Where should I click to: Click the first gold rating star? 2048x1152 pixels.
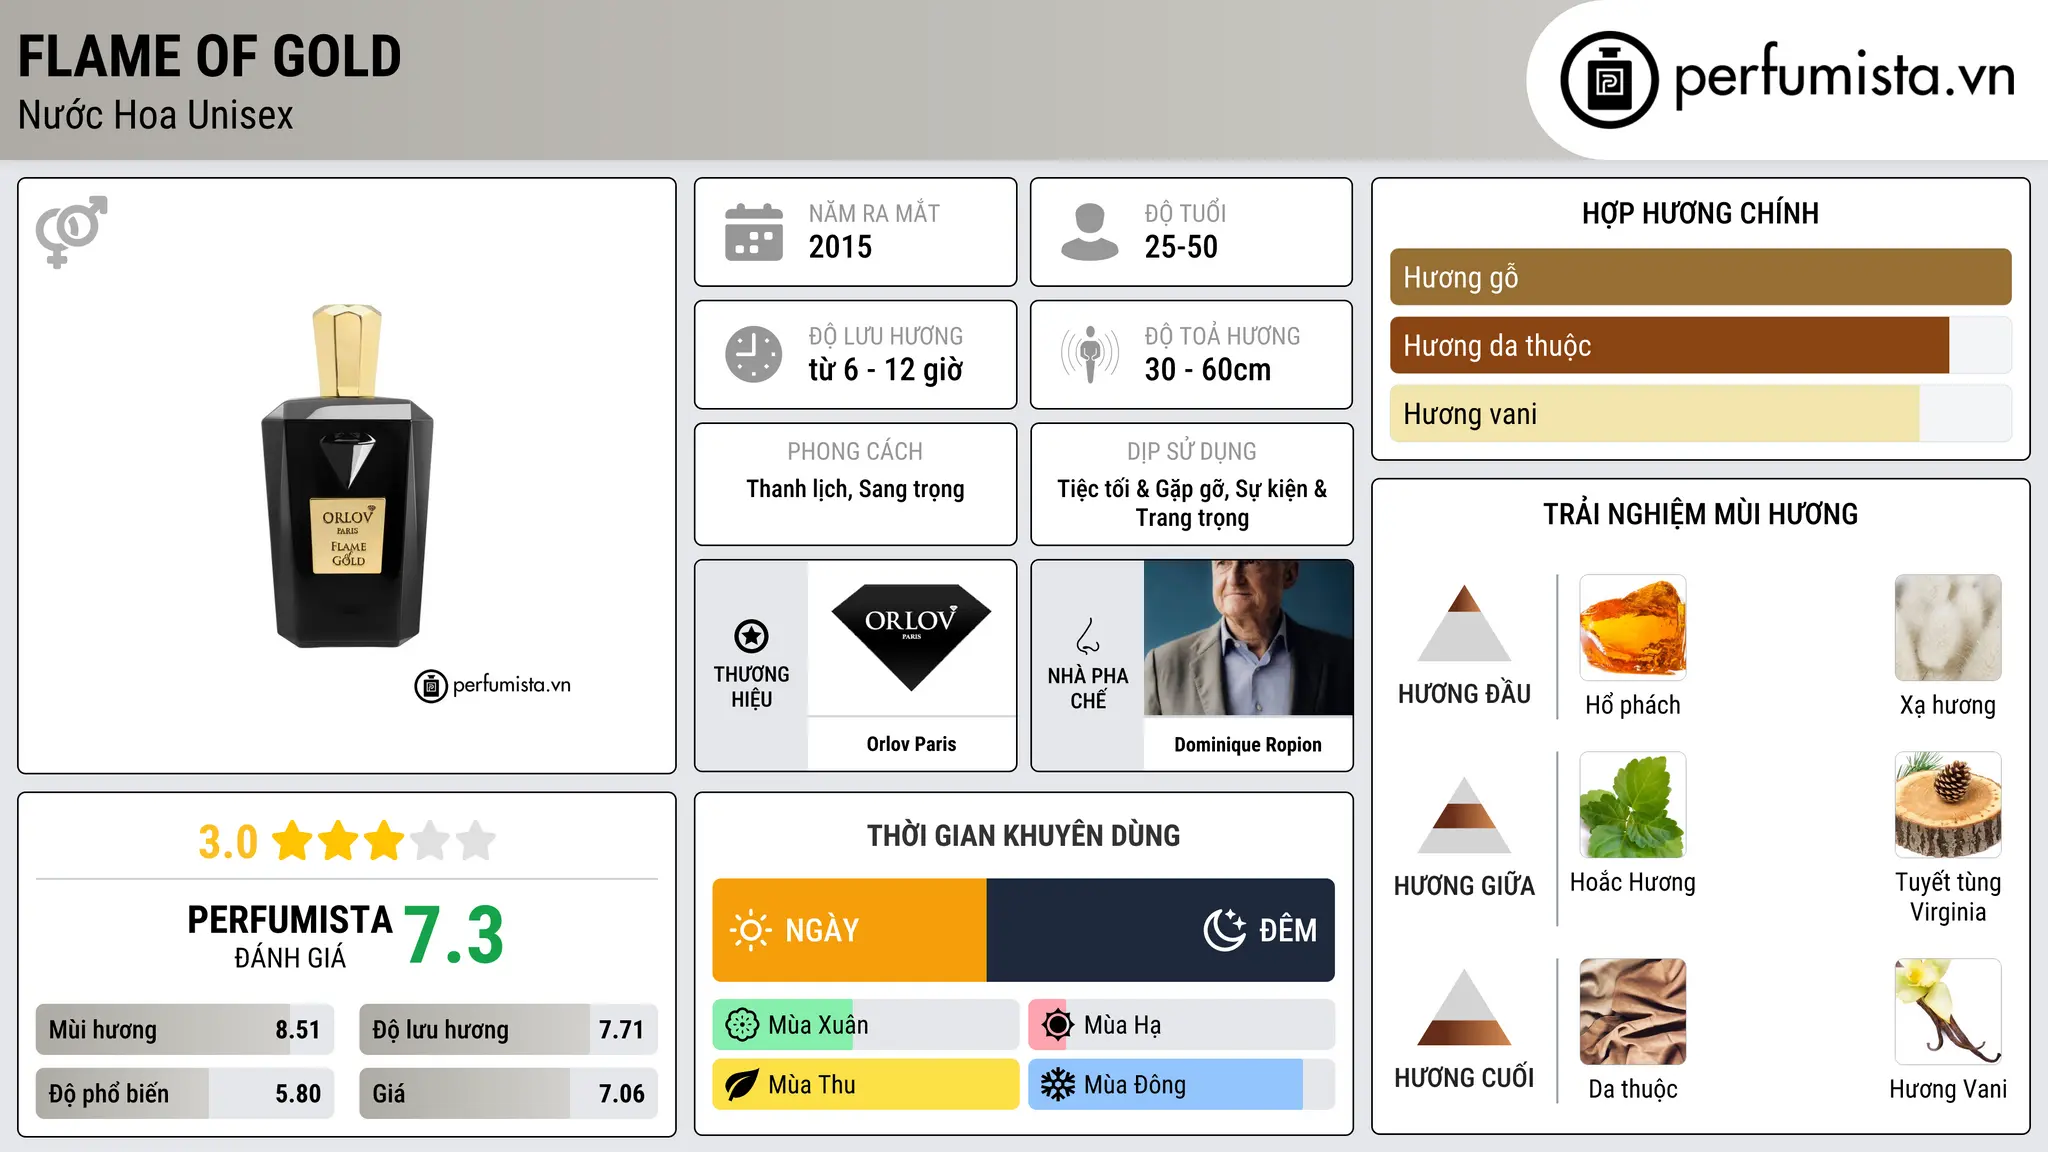[293, 841]
